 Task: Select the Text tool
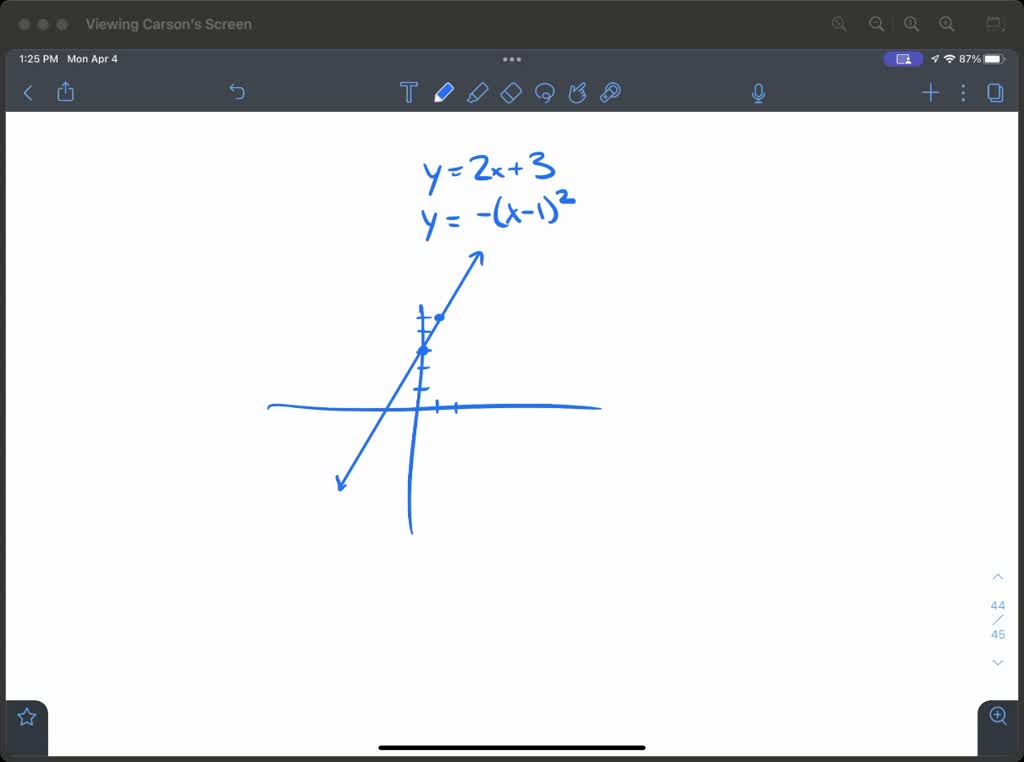click(x=409, y=91)
